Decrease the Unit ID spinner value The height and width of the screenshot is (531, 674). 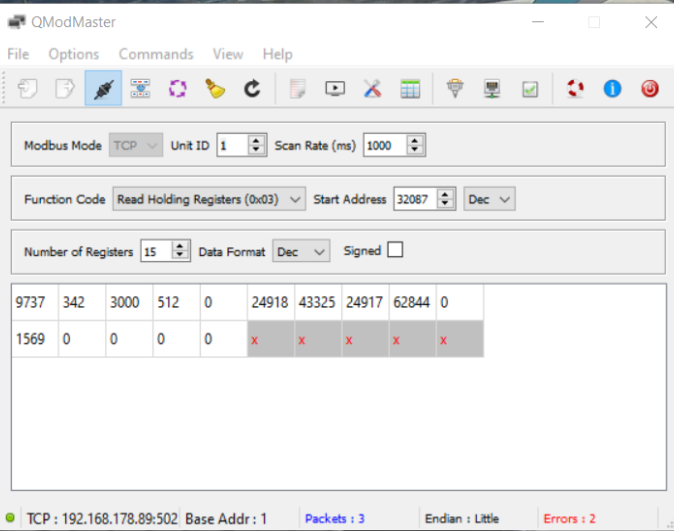point(256,150)
